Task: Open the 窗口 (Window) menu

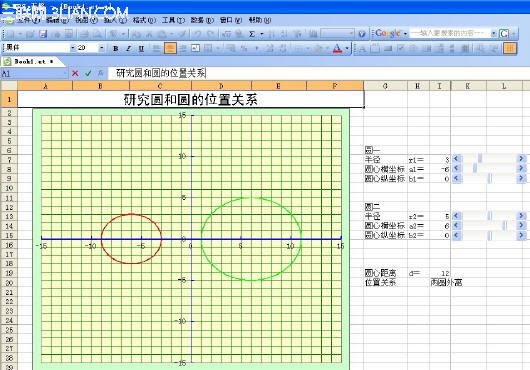Action: tap(231, 20)
